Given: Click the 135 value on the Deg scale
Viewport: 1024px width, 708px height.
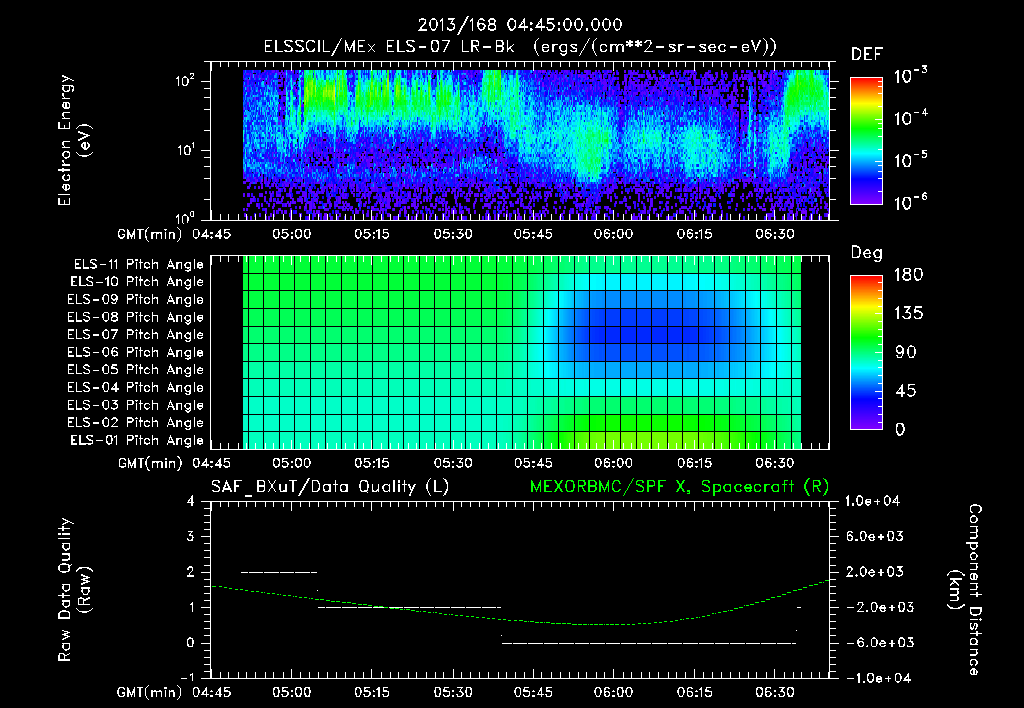Looking at the screenshot, I should (908, 314).
